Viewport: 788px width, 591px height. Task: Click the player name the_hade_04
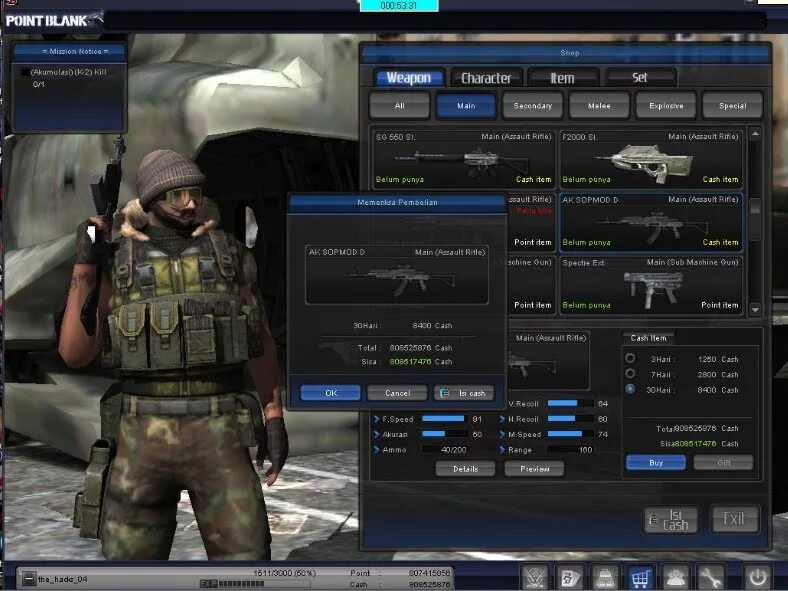tap(62, 579)
